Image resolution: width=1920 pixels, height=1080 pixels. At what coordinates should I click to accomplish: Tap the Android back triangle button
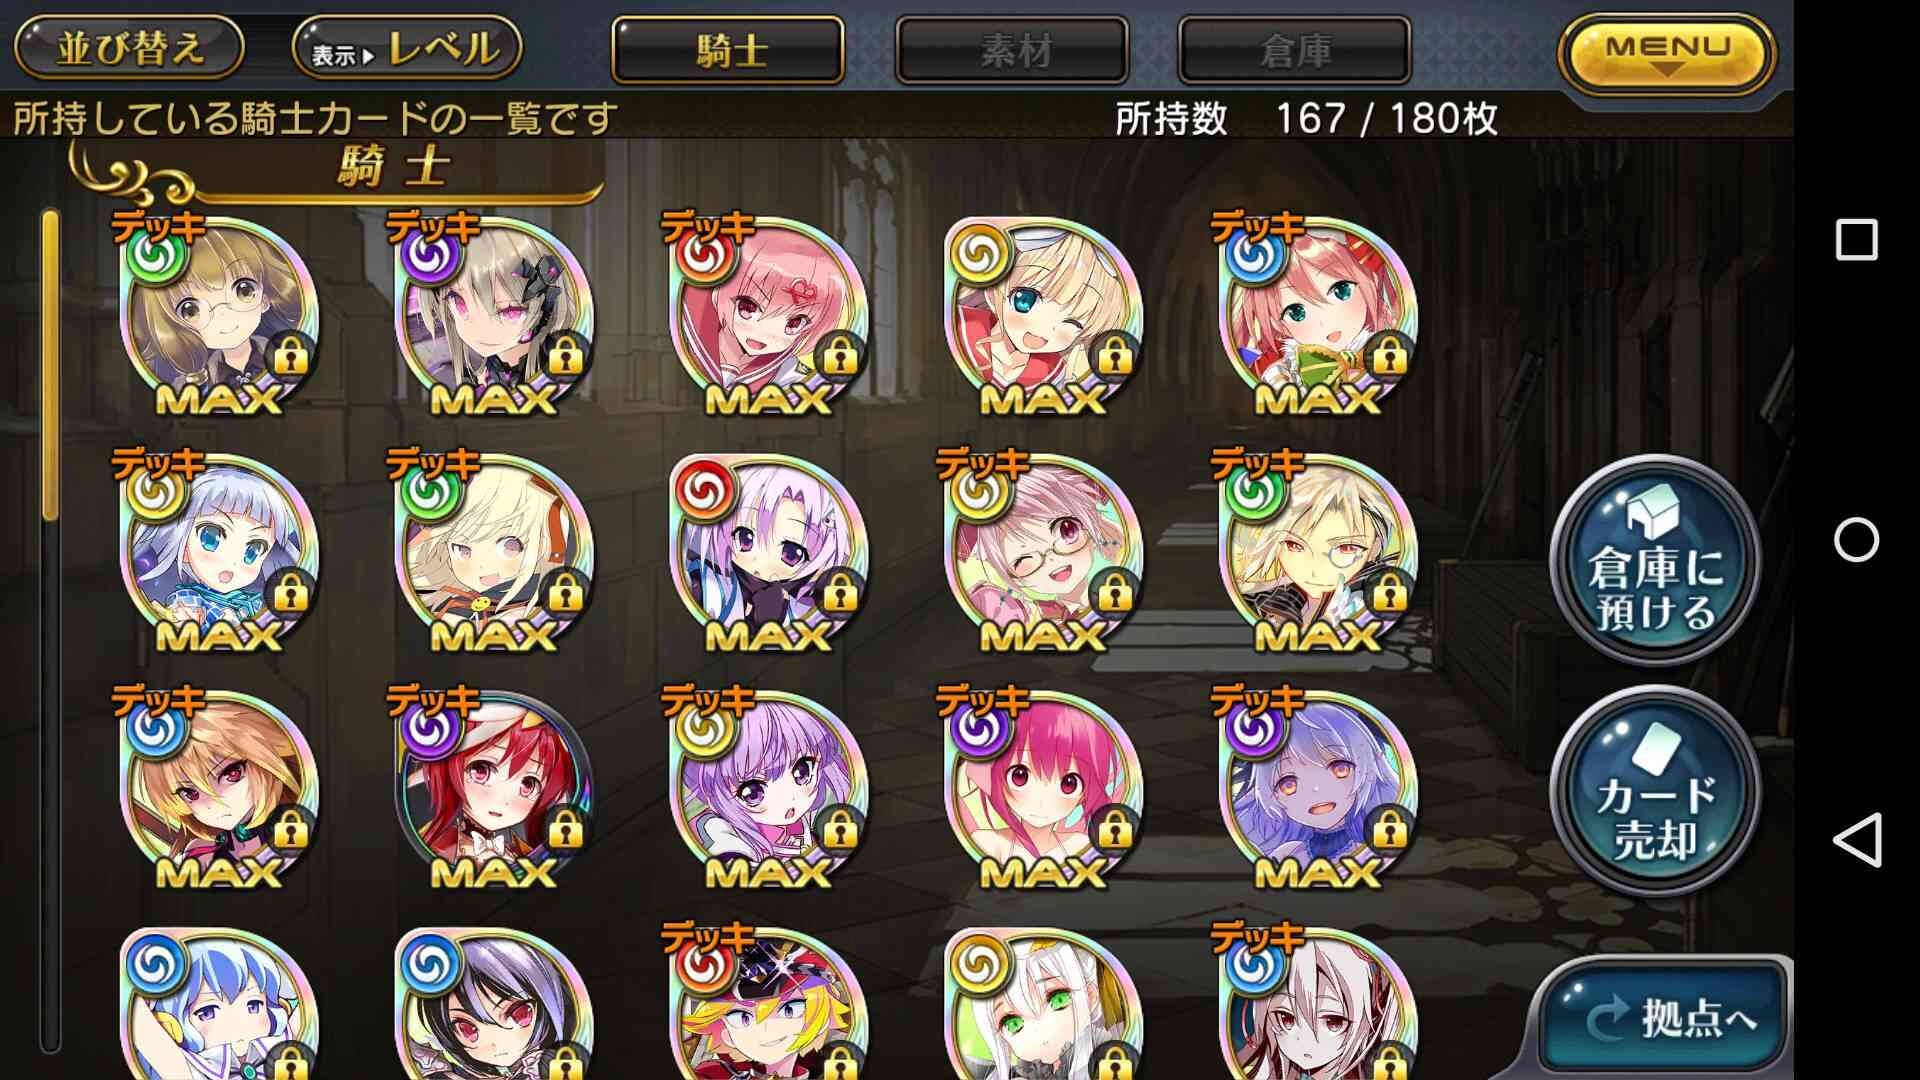pyautogui.click(x=1856, y=840)
